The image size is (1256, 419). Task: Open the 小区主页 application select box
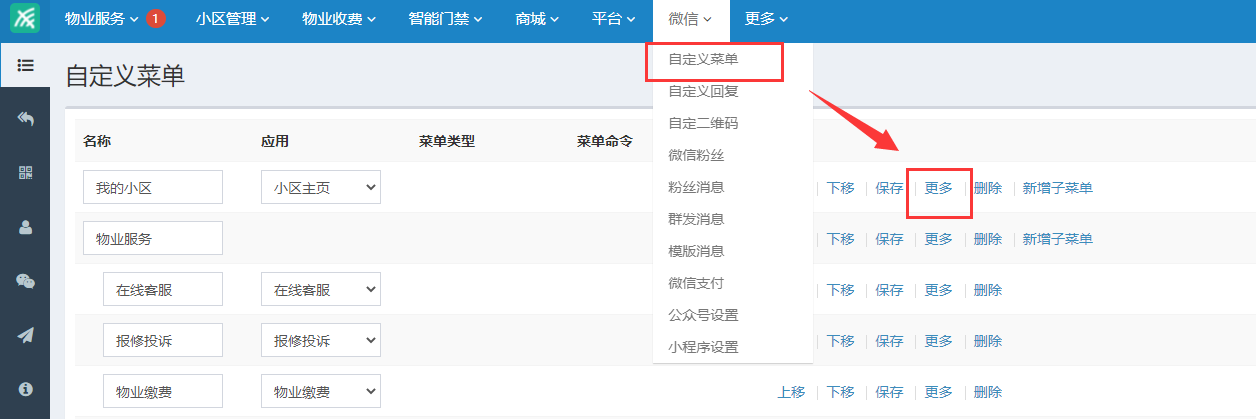pos(321,187)
